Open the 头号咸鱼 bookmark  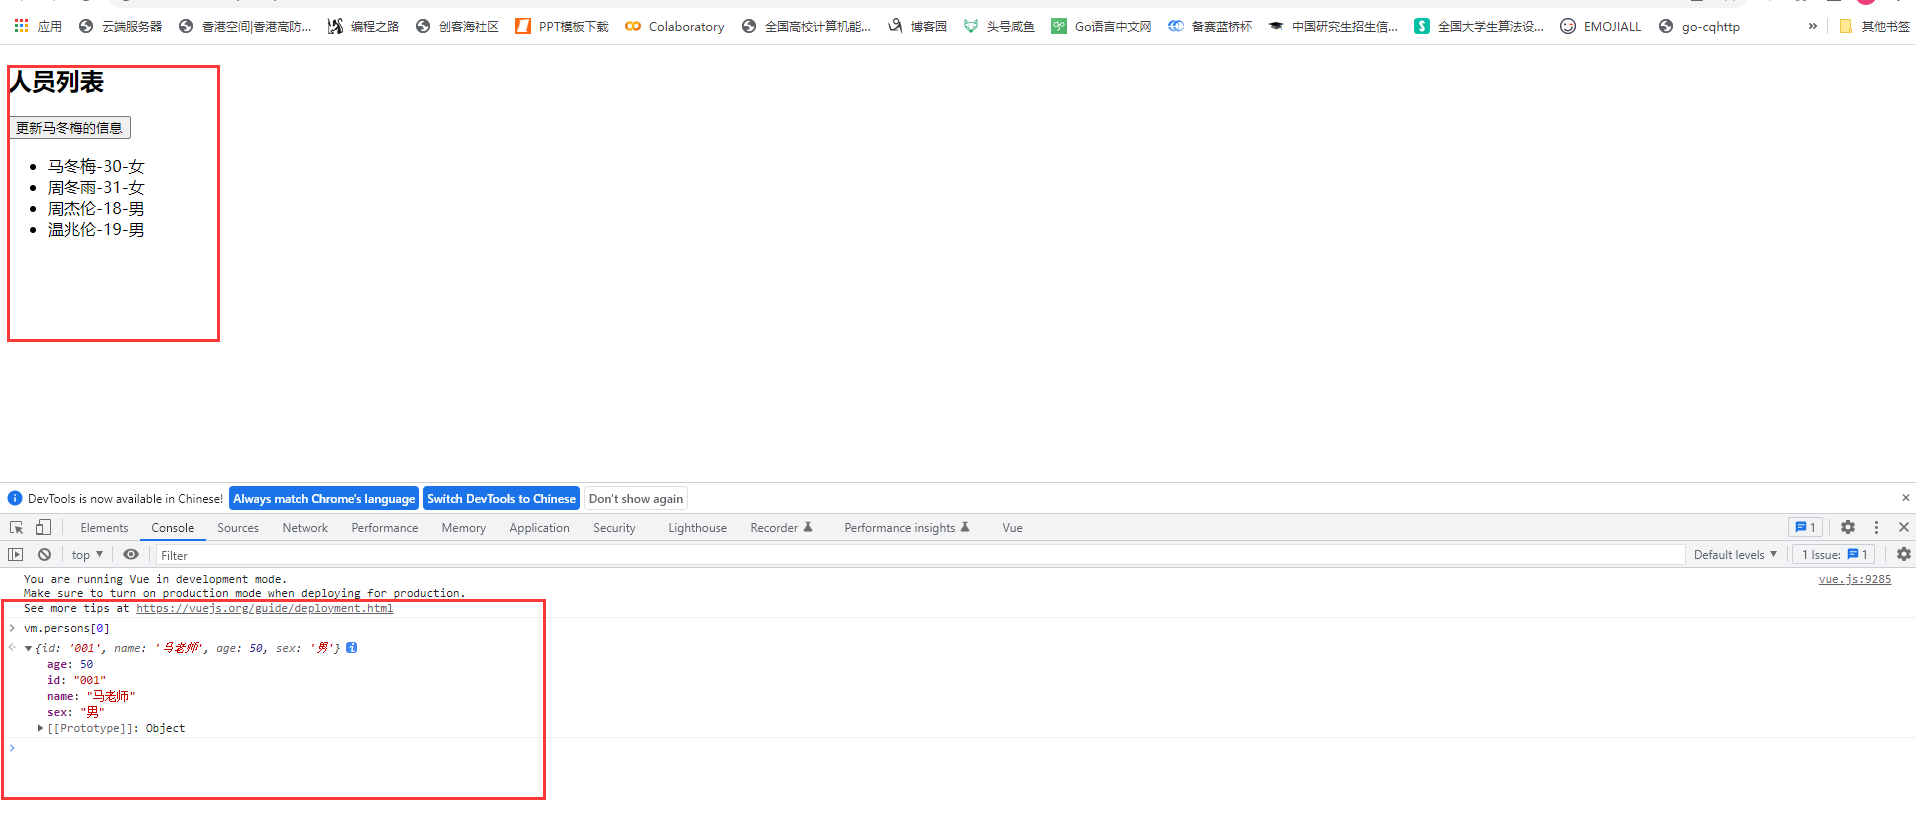point(999,26)
